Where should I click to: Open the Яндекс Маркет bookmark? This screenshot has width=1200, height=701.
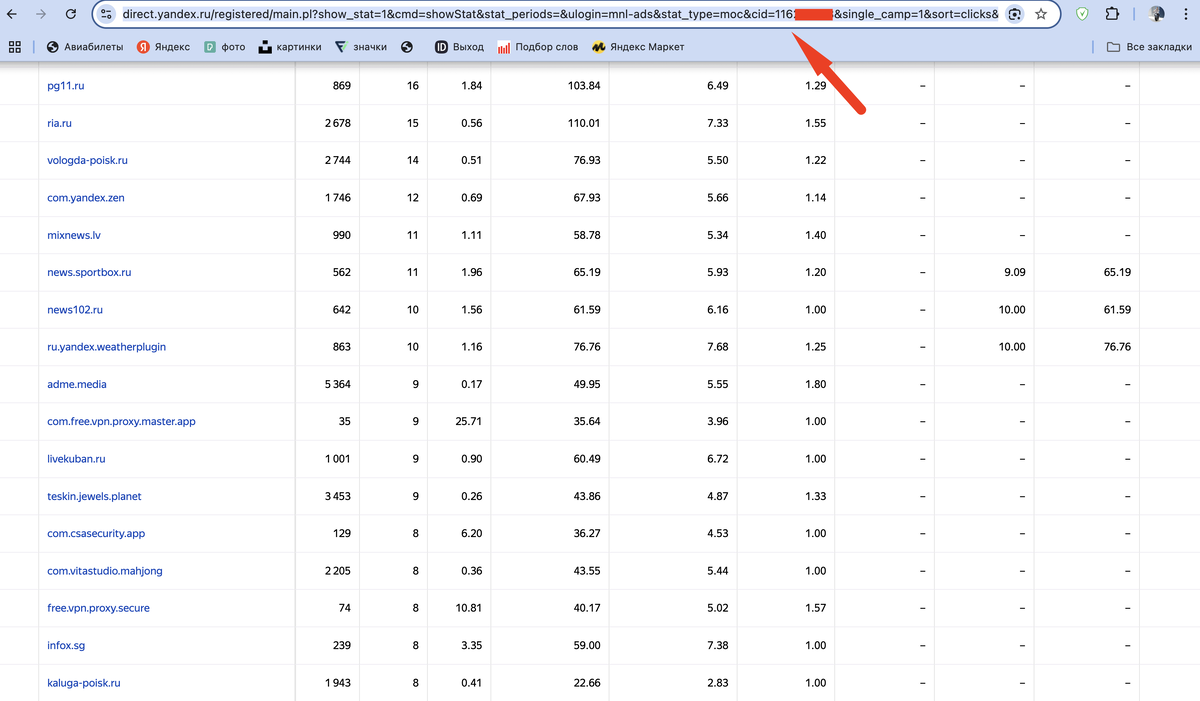point(638,47)
